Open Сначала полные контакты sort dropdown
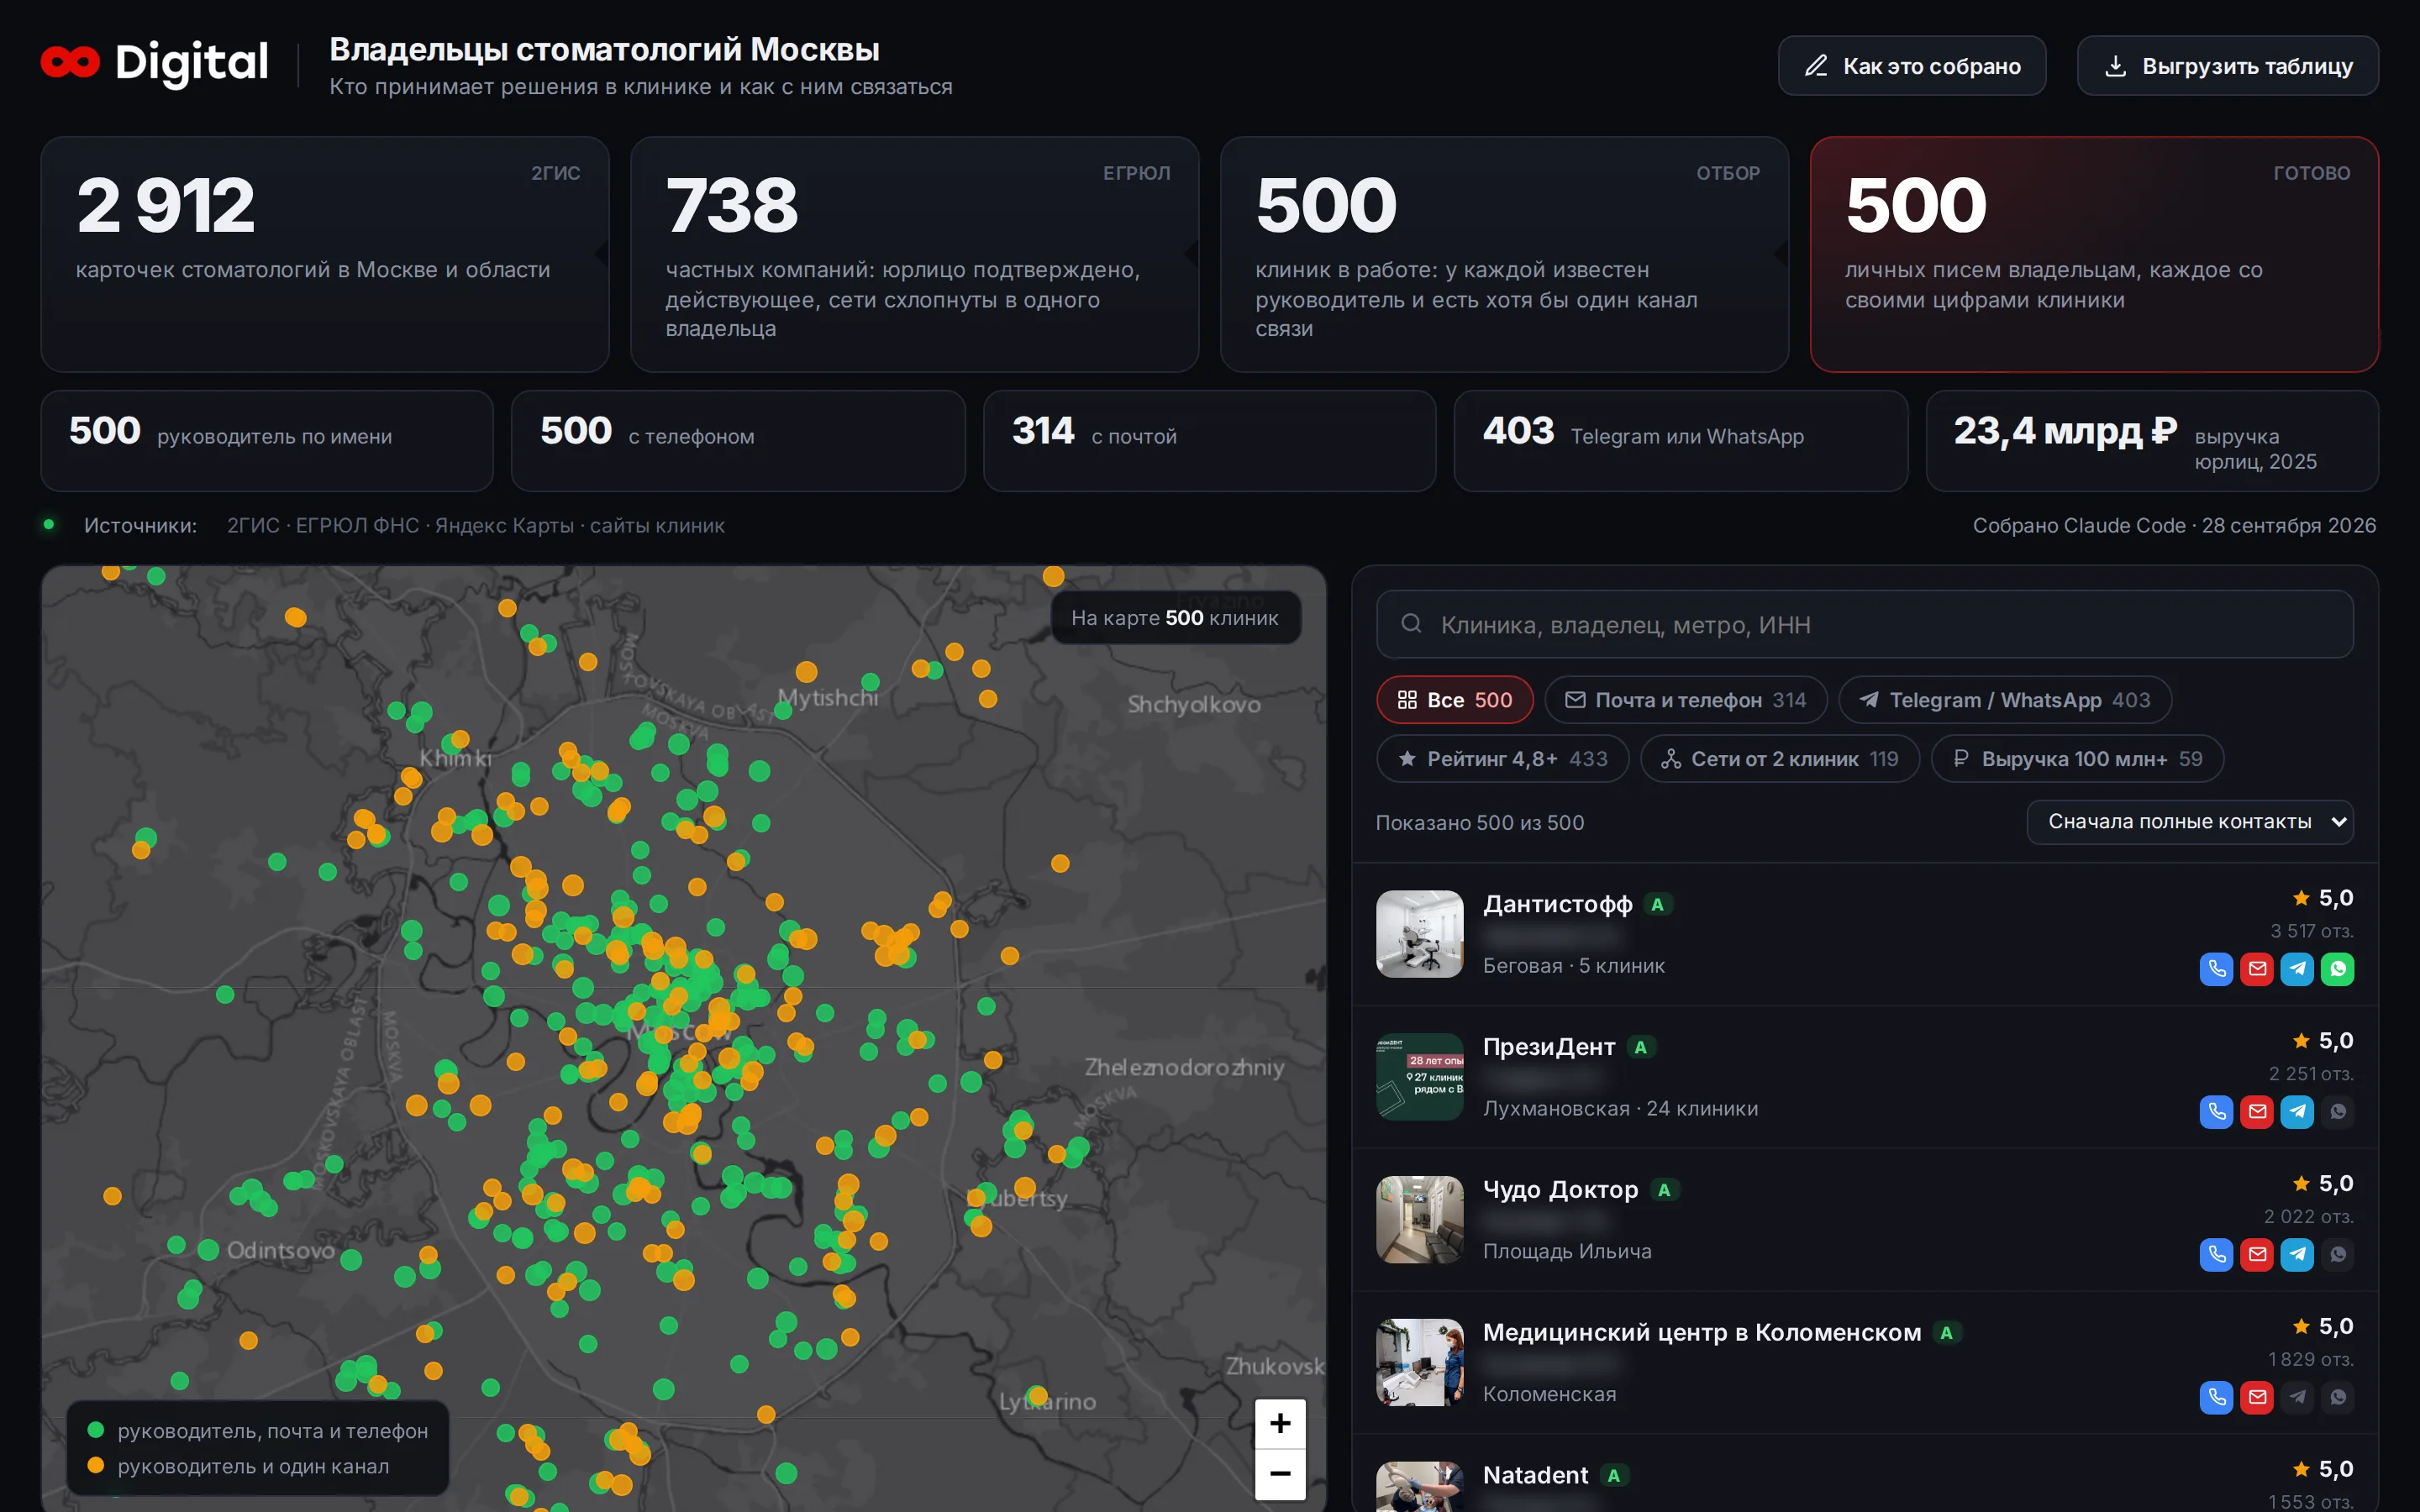 2189,822
